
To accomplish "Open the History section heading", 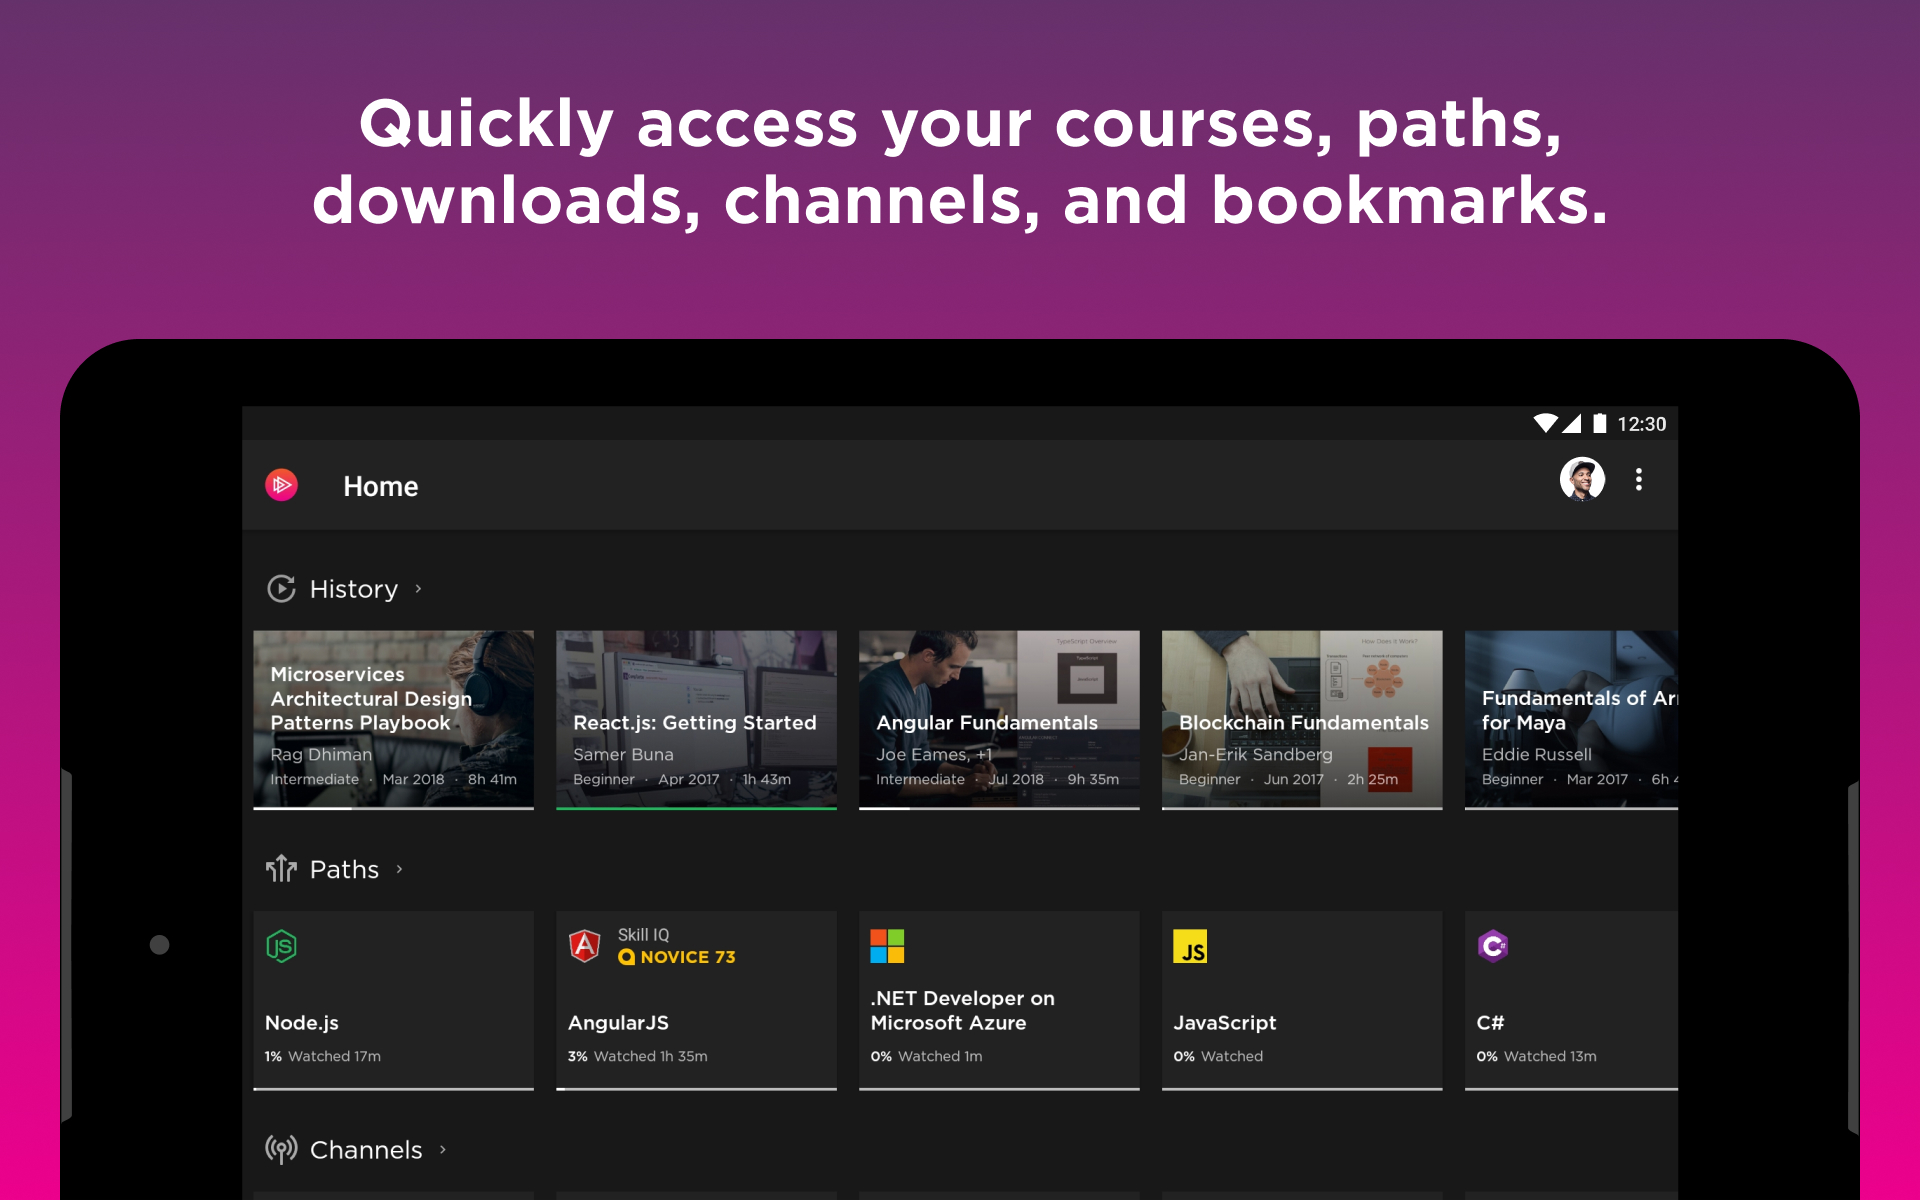I will click(x=354, y=589).
